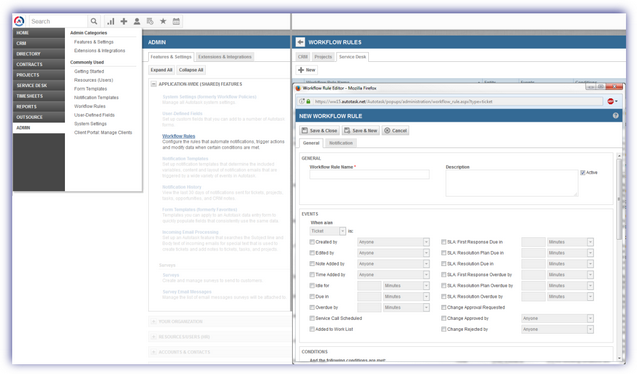Collapse Application-Wide Shared Features section
The image size is (637, 374).
154,84
